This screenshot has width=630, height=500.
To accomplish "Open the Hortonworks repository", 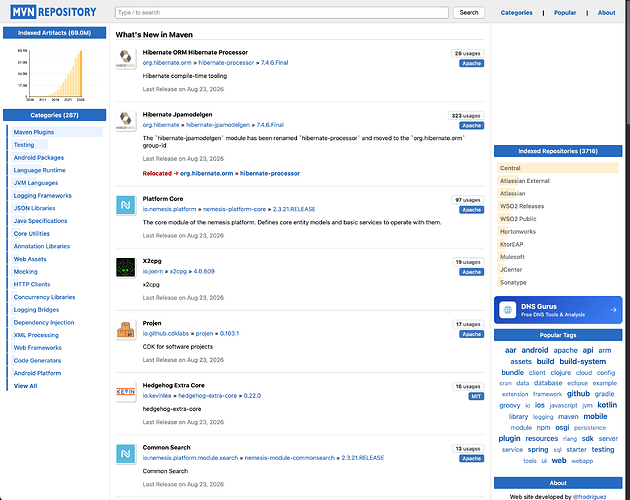I will click(x=518, y=232).
